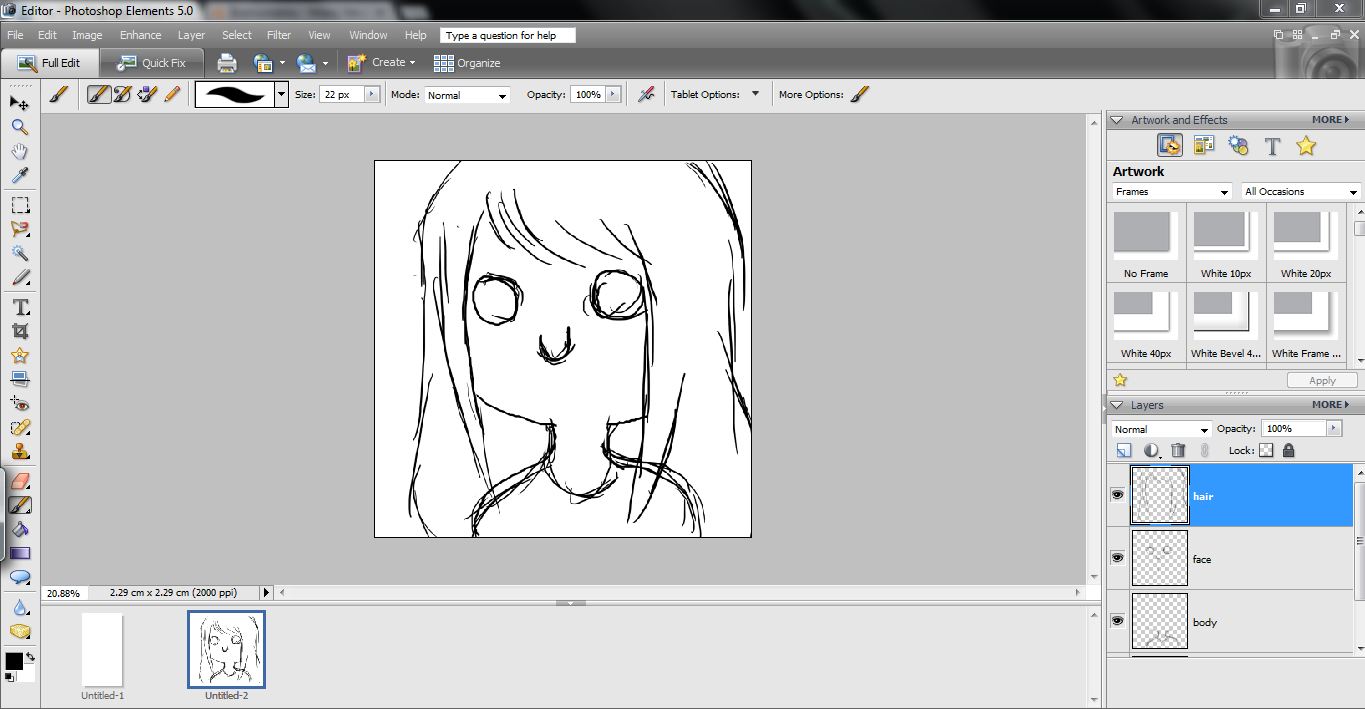Open the Filter menu
The width and height of the screenshot is (1365, 709).
[278, 35]
